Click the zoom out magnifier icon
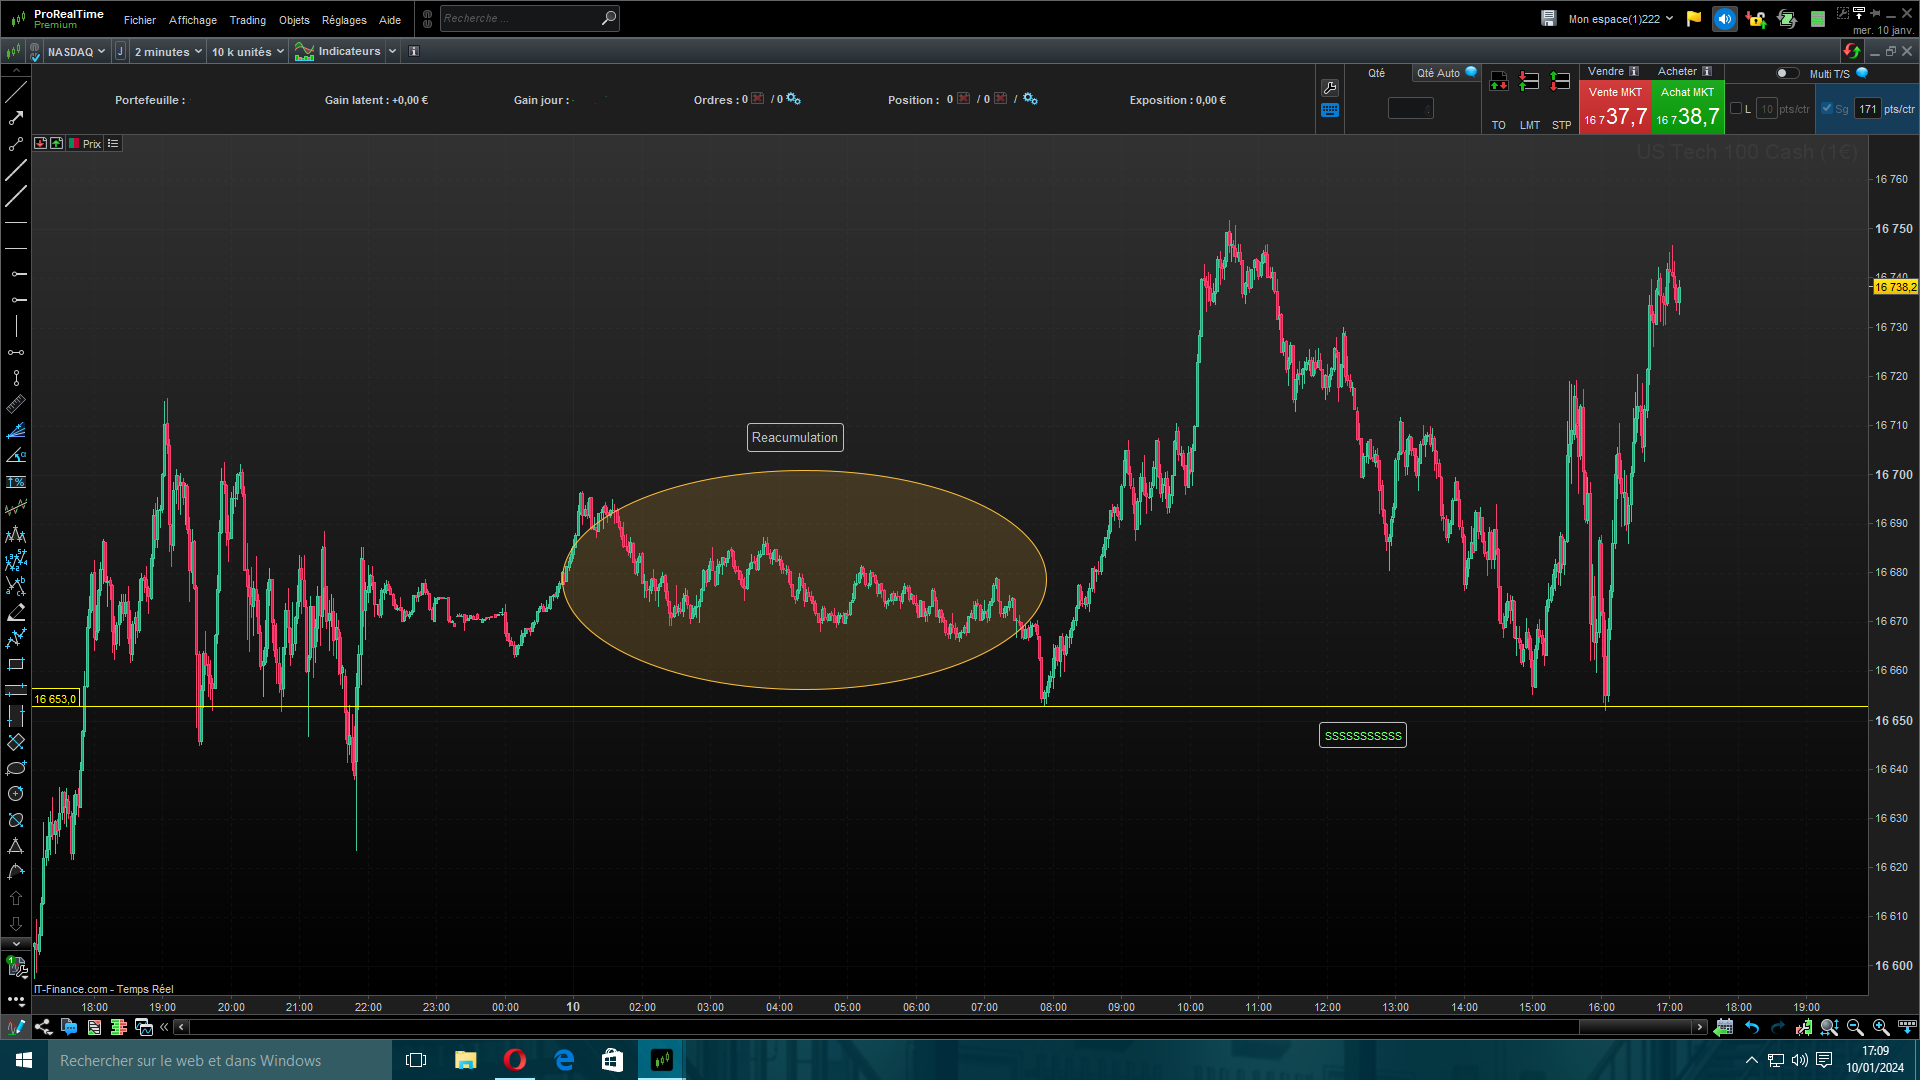Viewport: 1920px width, 1080px height. (x=1855, y=1027)
